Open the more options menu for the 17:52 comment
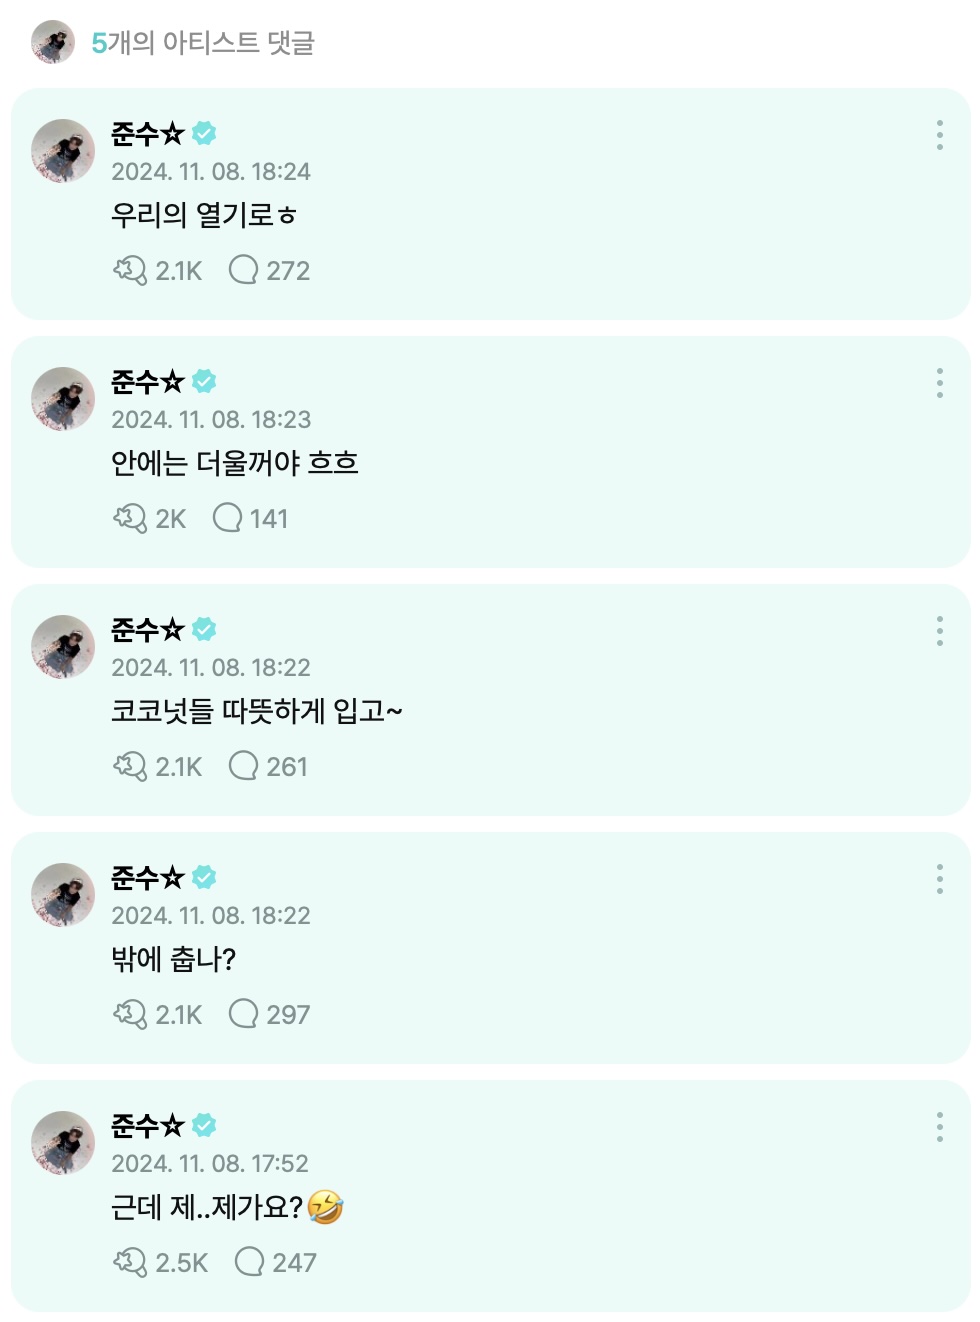 [939, 1127]
